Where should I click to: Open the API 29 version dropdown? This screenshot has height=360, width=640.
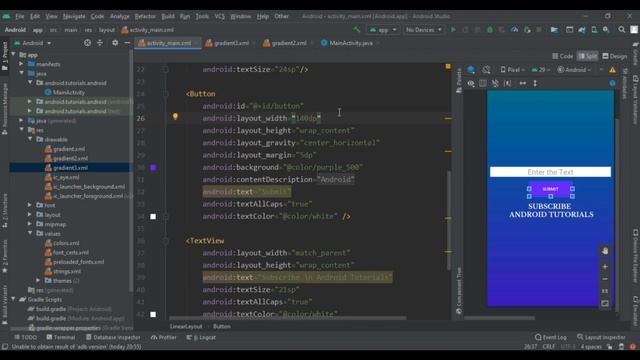point(540,70)
